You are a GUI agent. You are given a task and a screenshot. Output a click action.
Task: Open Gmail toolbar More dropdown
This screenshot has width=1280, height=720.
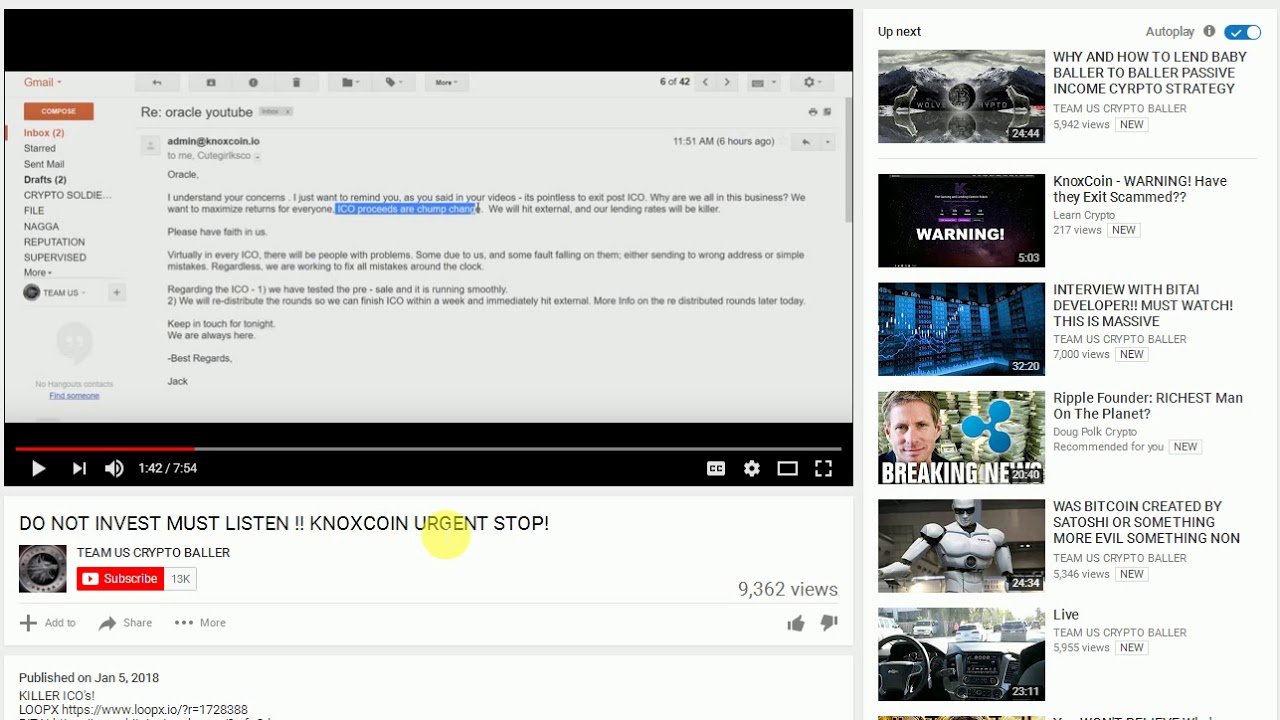(446, 82)
